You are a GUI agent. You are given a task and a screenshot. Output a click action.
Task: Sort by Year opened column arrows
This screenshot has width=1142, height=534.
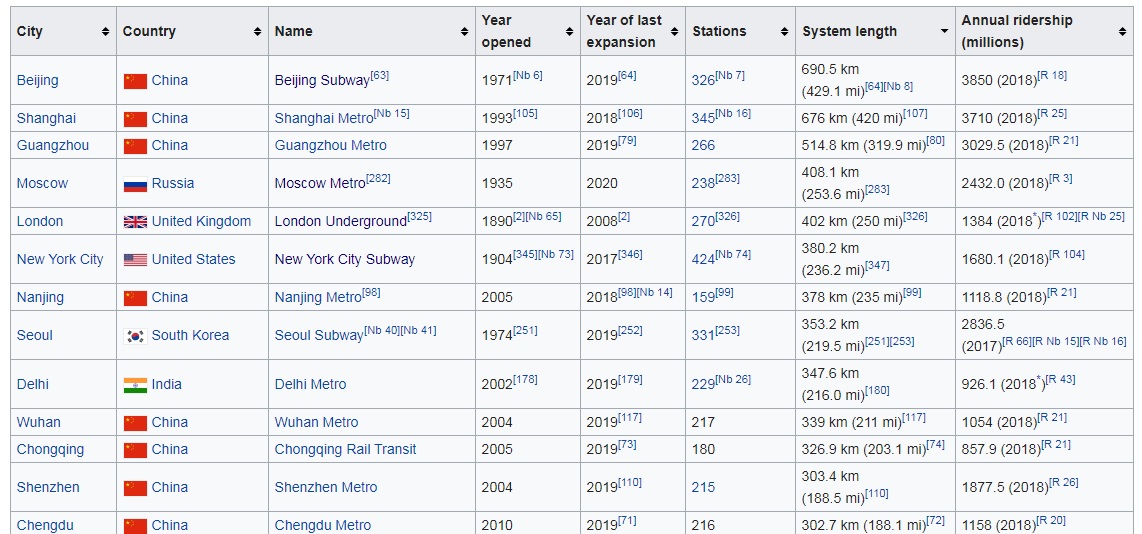[570, 32]
